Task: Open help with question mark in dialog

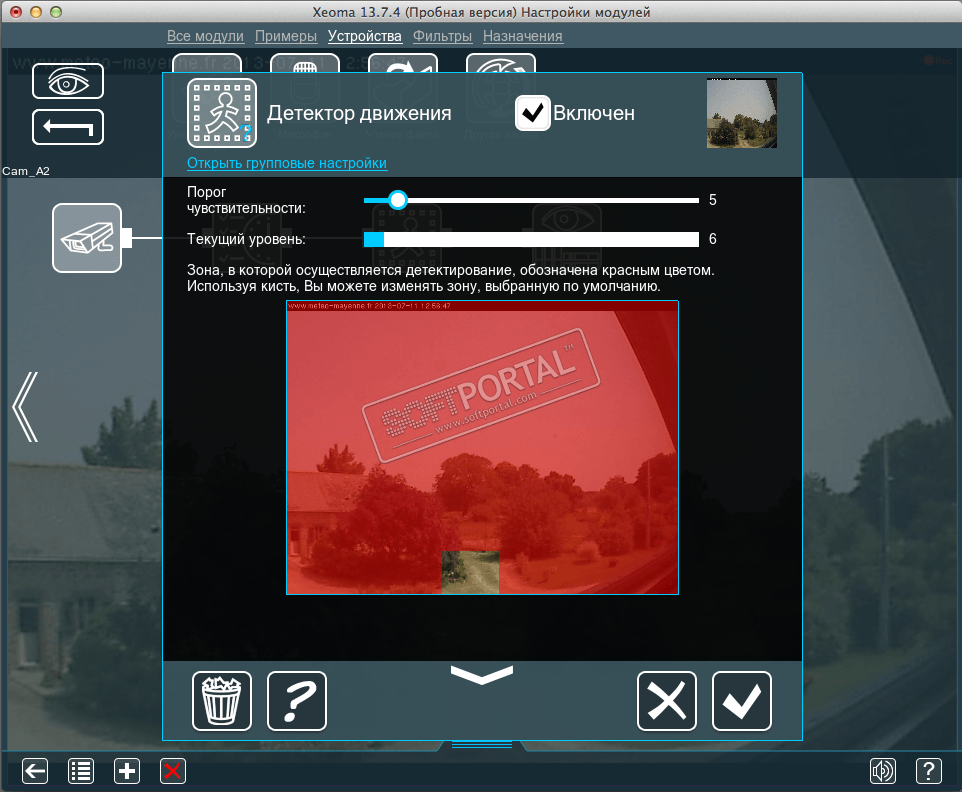Action: 297,701
